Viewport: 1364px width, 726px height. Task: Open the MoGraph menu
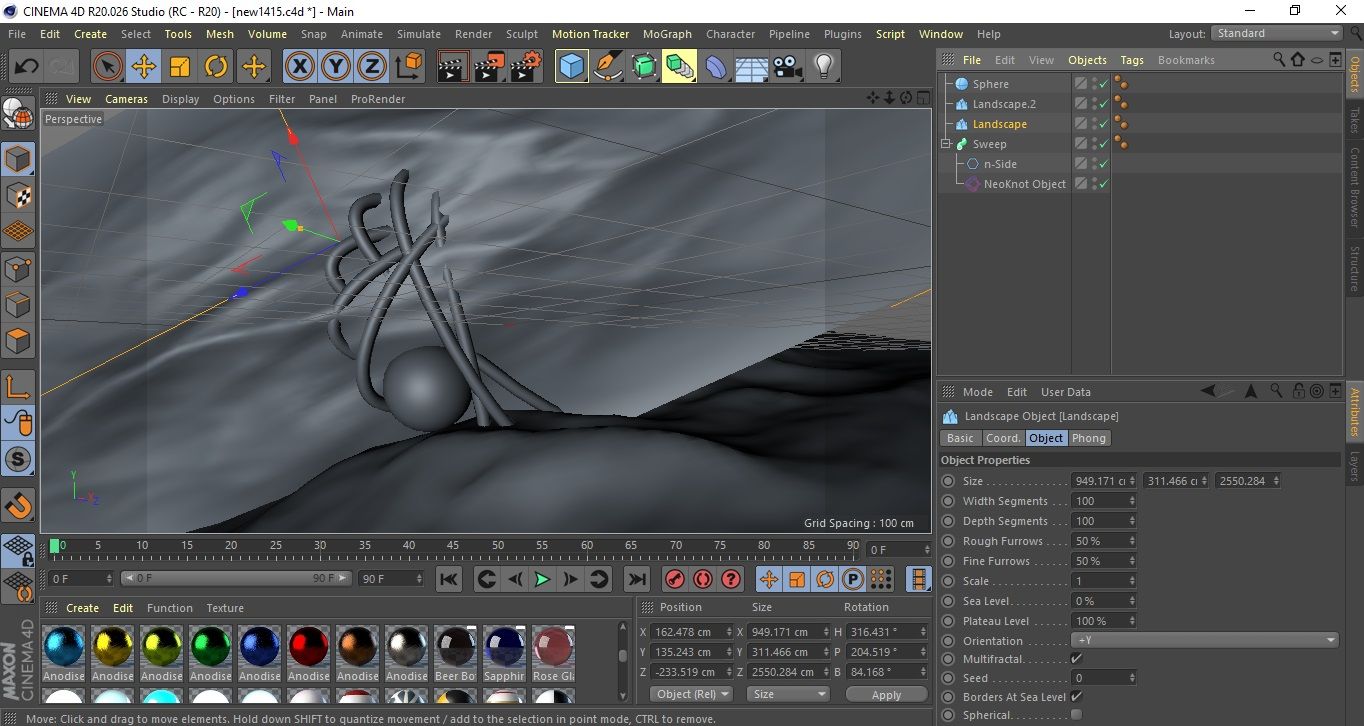667,34
